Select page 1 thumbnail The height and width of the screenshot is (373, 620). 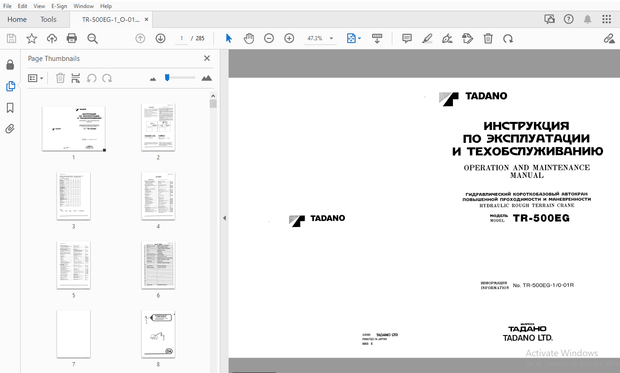click(74, 129)
